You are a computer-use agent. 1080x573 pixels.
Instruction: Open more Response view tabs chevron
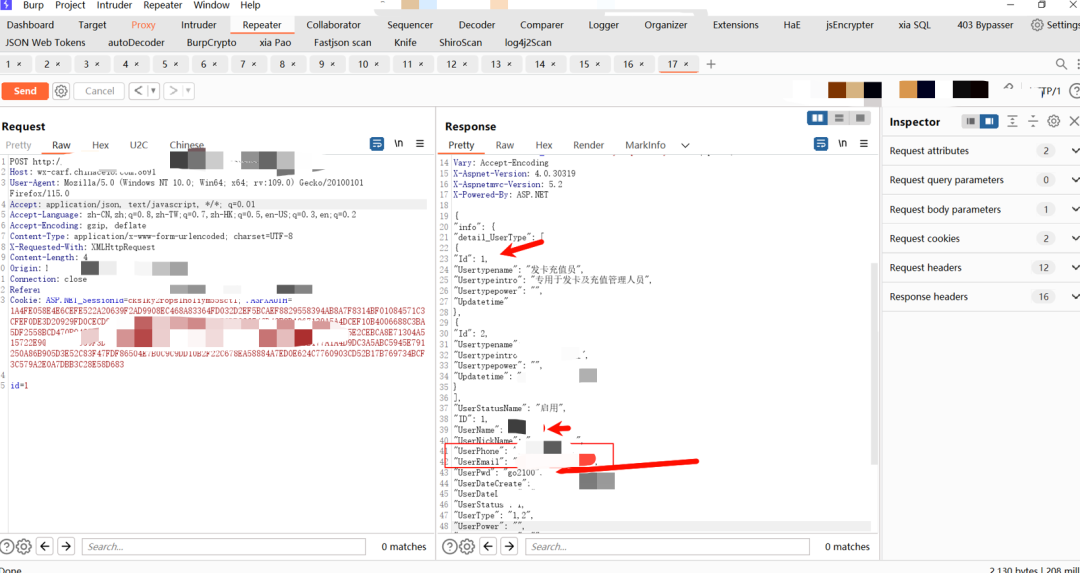(x=685, y=145)
